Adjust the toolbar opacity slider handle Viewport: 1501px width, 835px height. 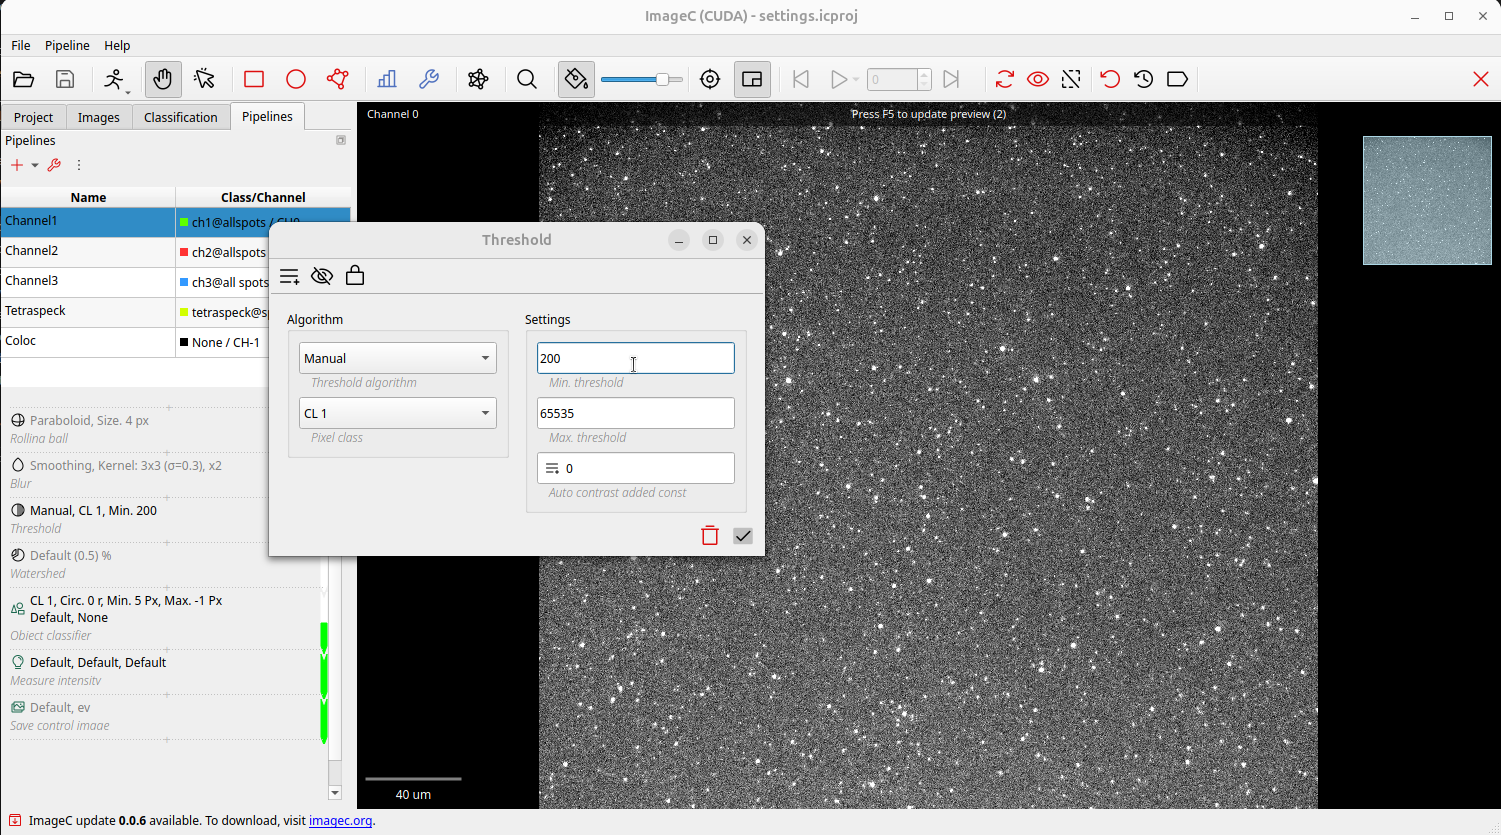click(662, 79)
